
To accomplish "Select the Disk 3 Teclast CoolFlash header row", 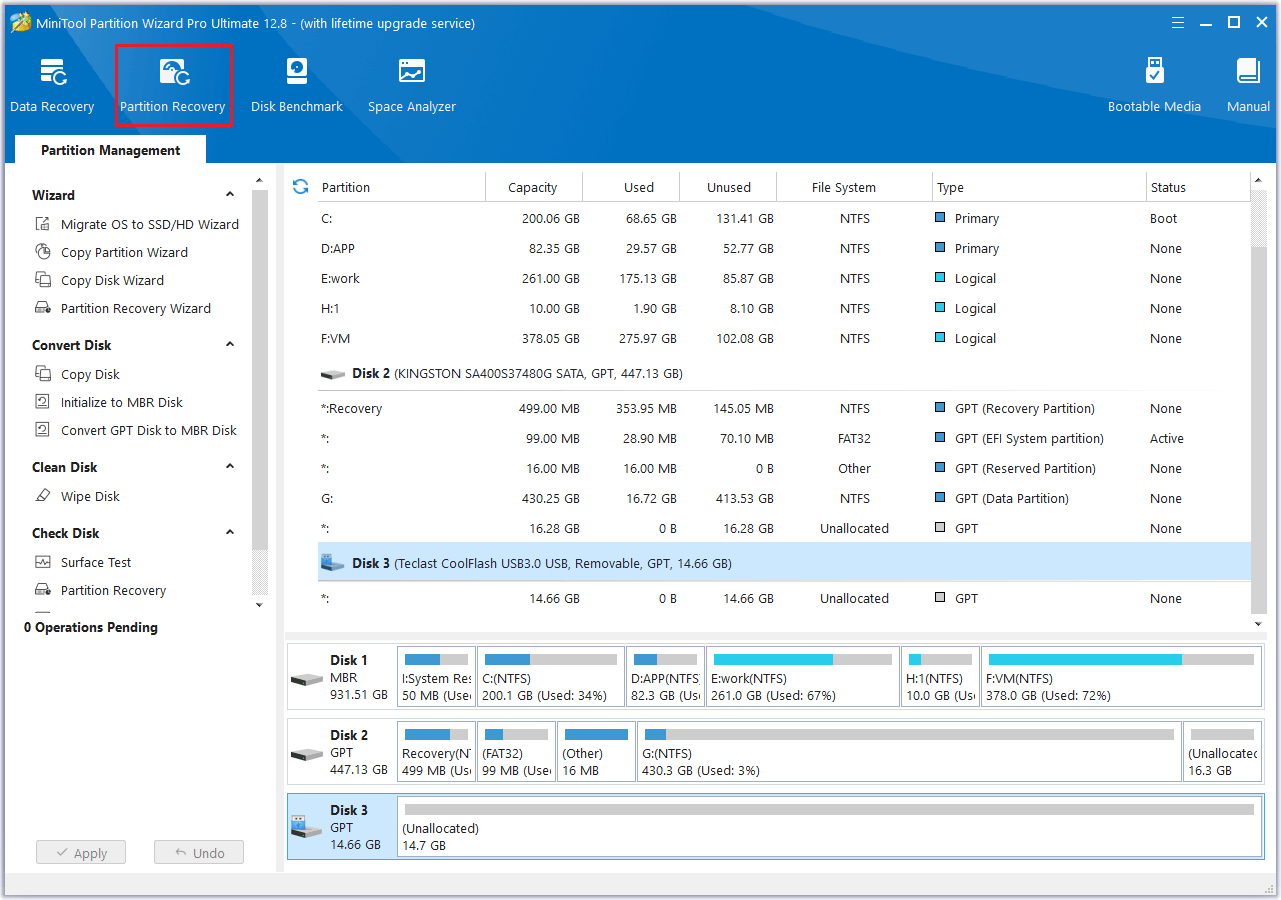I will (784, 563).
